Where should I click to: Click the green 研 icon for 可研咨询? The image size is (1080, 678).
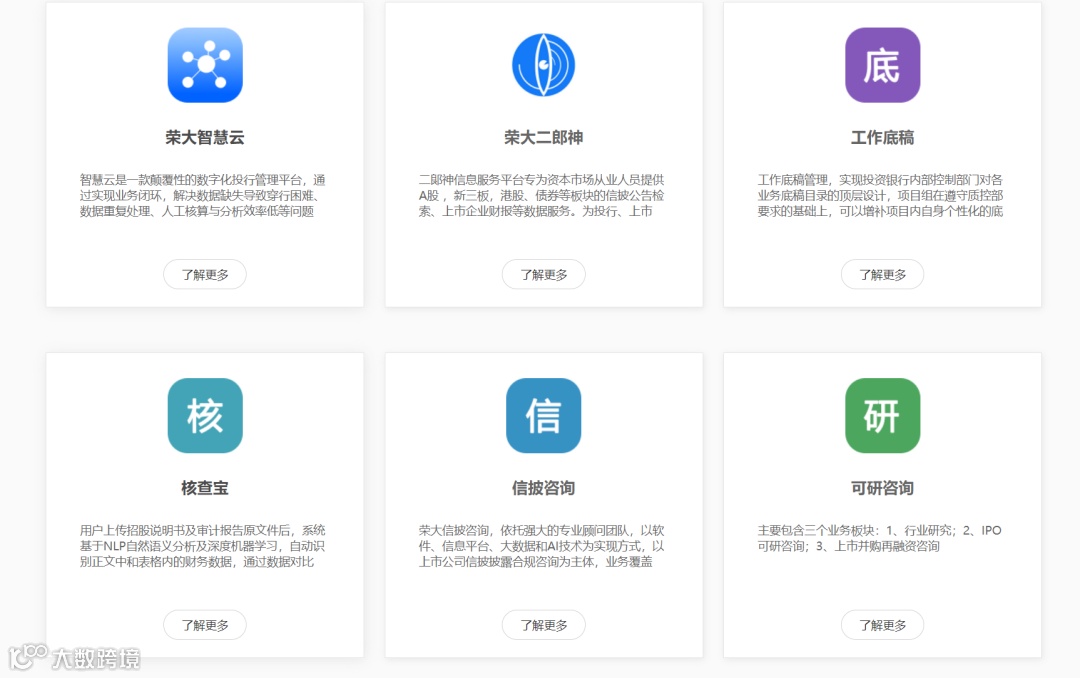pos(882,415)
